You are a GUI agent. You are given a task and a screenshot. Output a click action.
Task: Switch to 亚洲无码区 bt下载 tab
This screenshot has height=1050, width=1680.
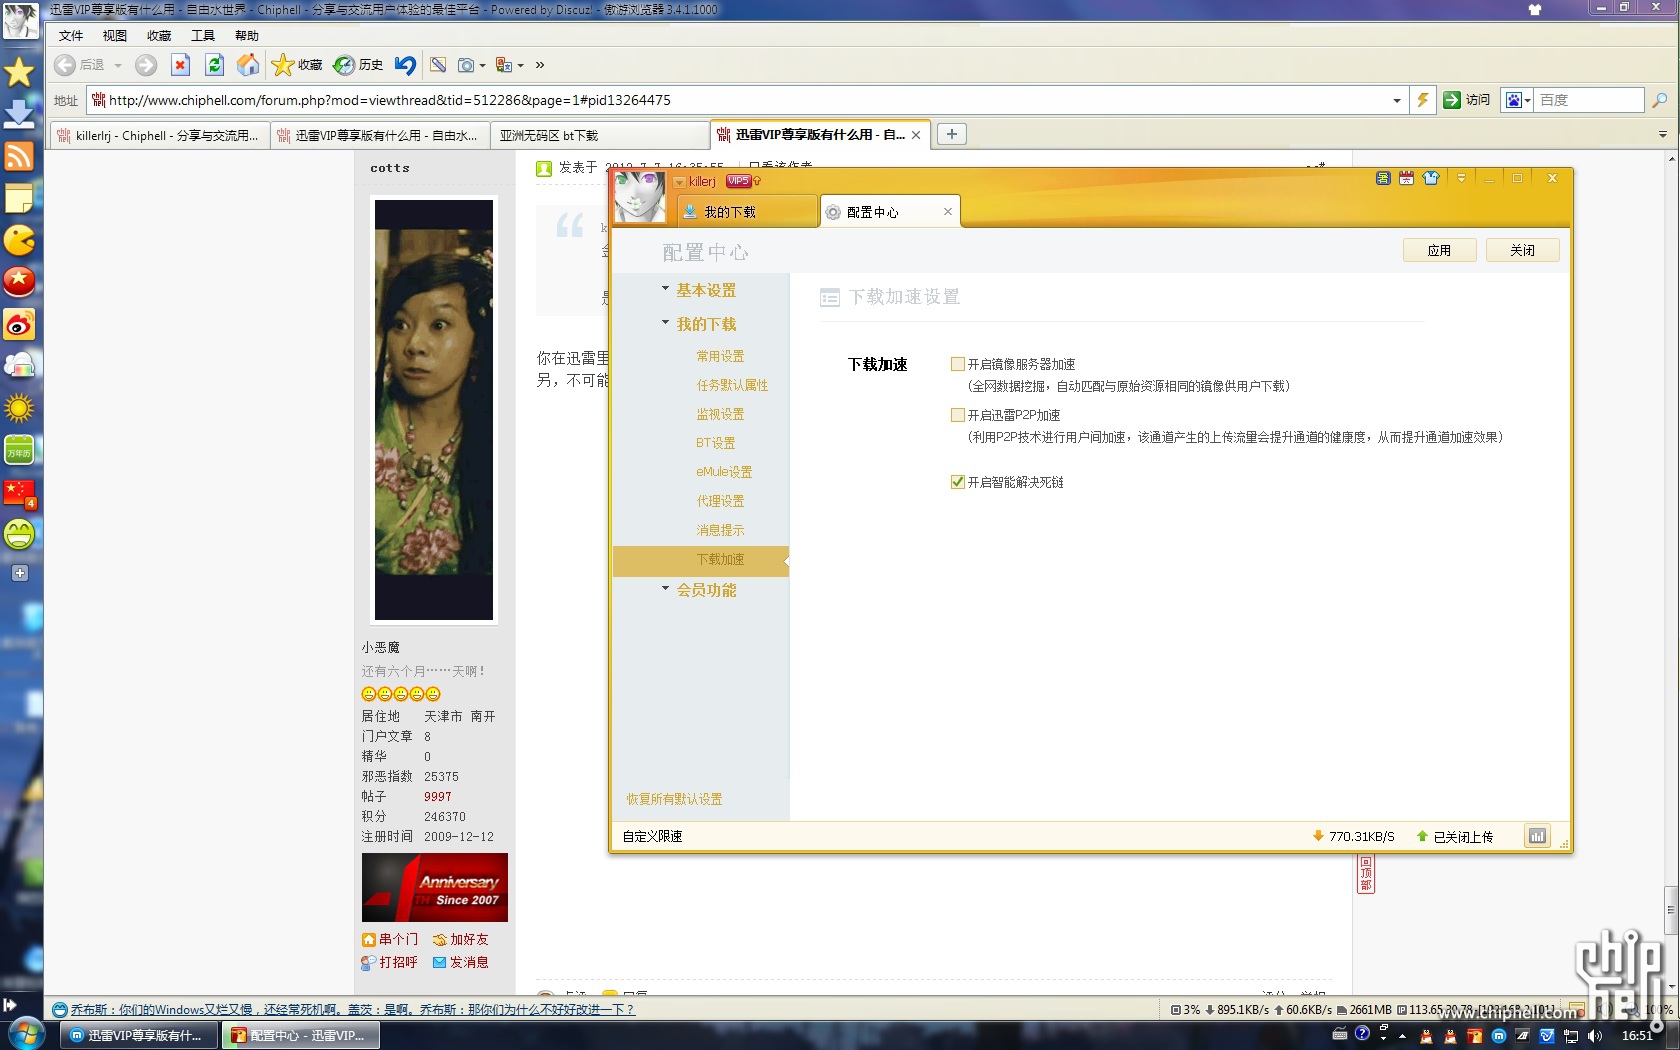pos(600,135)
